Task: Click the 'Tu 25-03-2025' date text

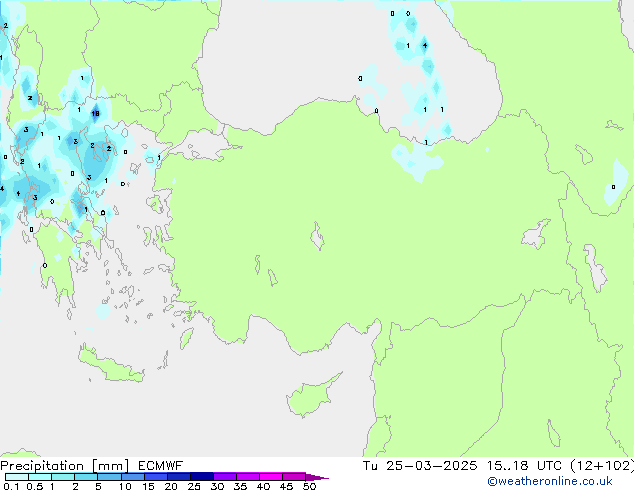Action: (x=420, y=466)
